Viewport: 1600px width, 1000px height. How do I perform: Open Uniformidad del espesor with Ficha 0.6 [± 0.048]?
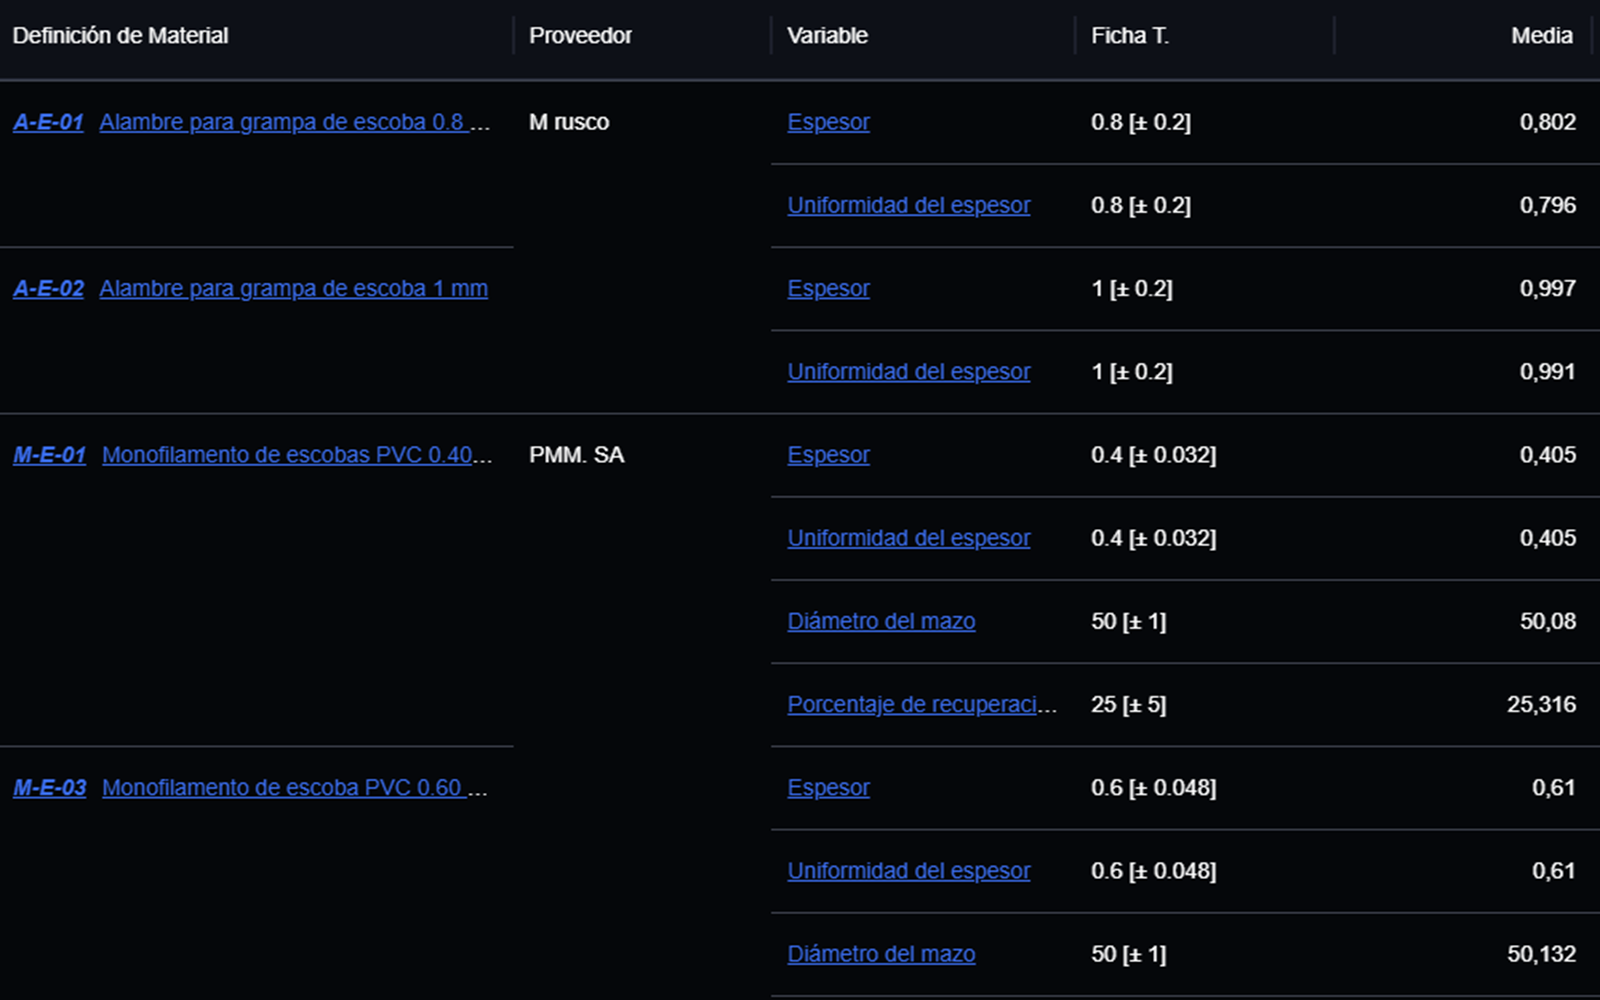[909, 871]
